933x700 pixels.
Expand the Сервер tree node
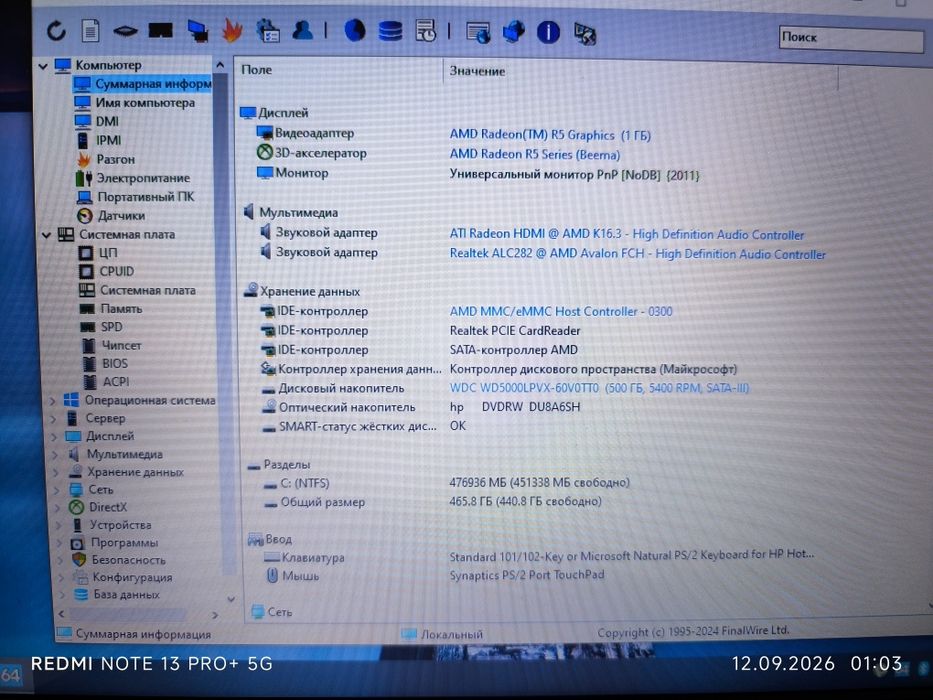[54, 418]
